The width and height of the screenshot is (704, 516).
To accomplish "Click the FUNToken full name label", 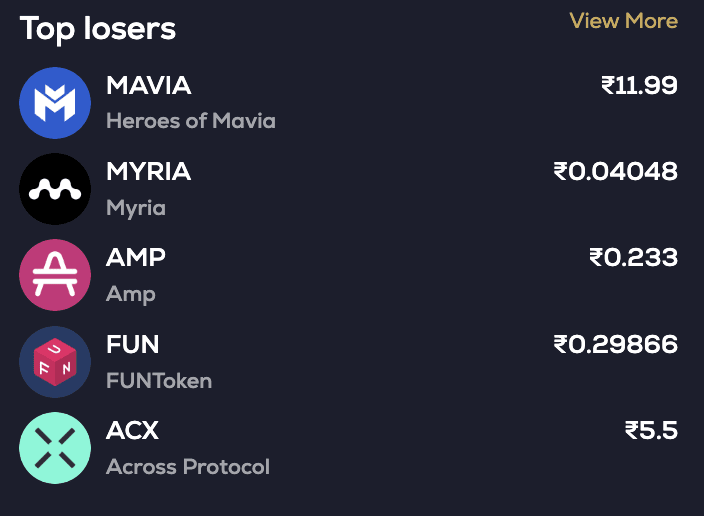I will 159,381.
